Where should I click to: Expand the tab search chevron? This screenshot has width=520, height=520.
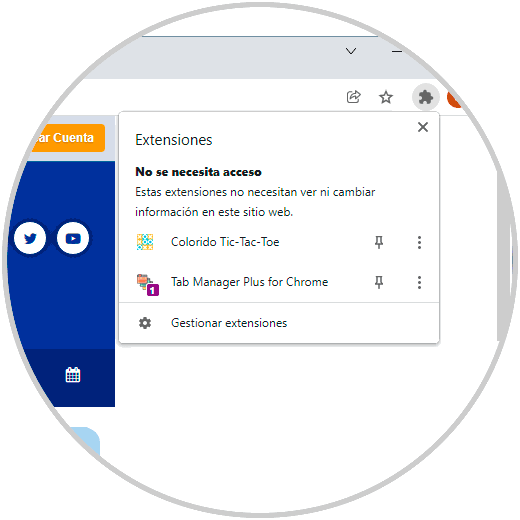pyautogui.click(x=351, y=51)
